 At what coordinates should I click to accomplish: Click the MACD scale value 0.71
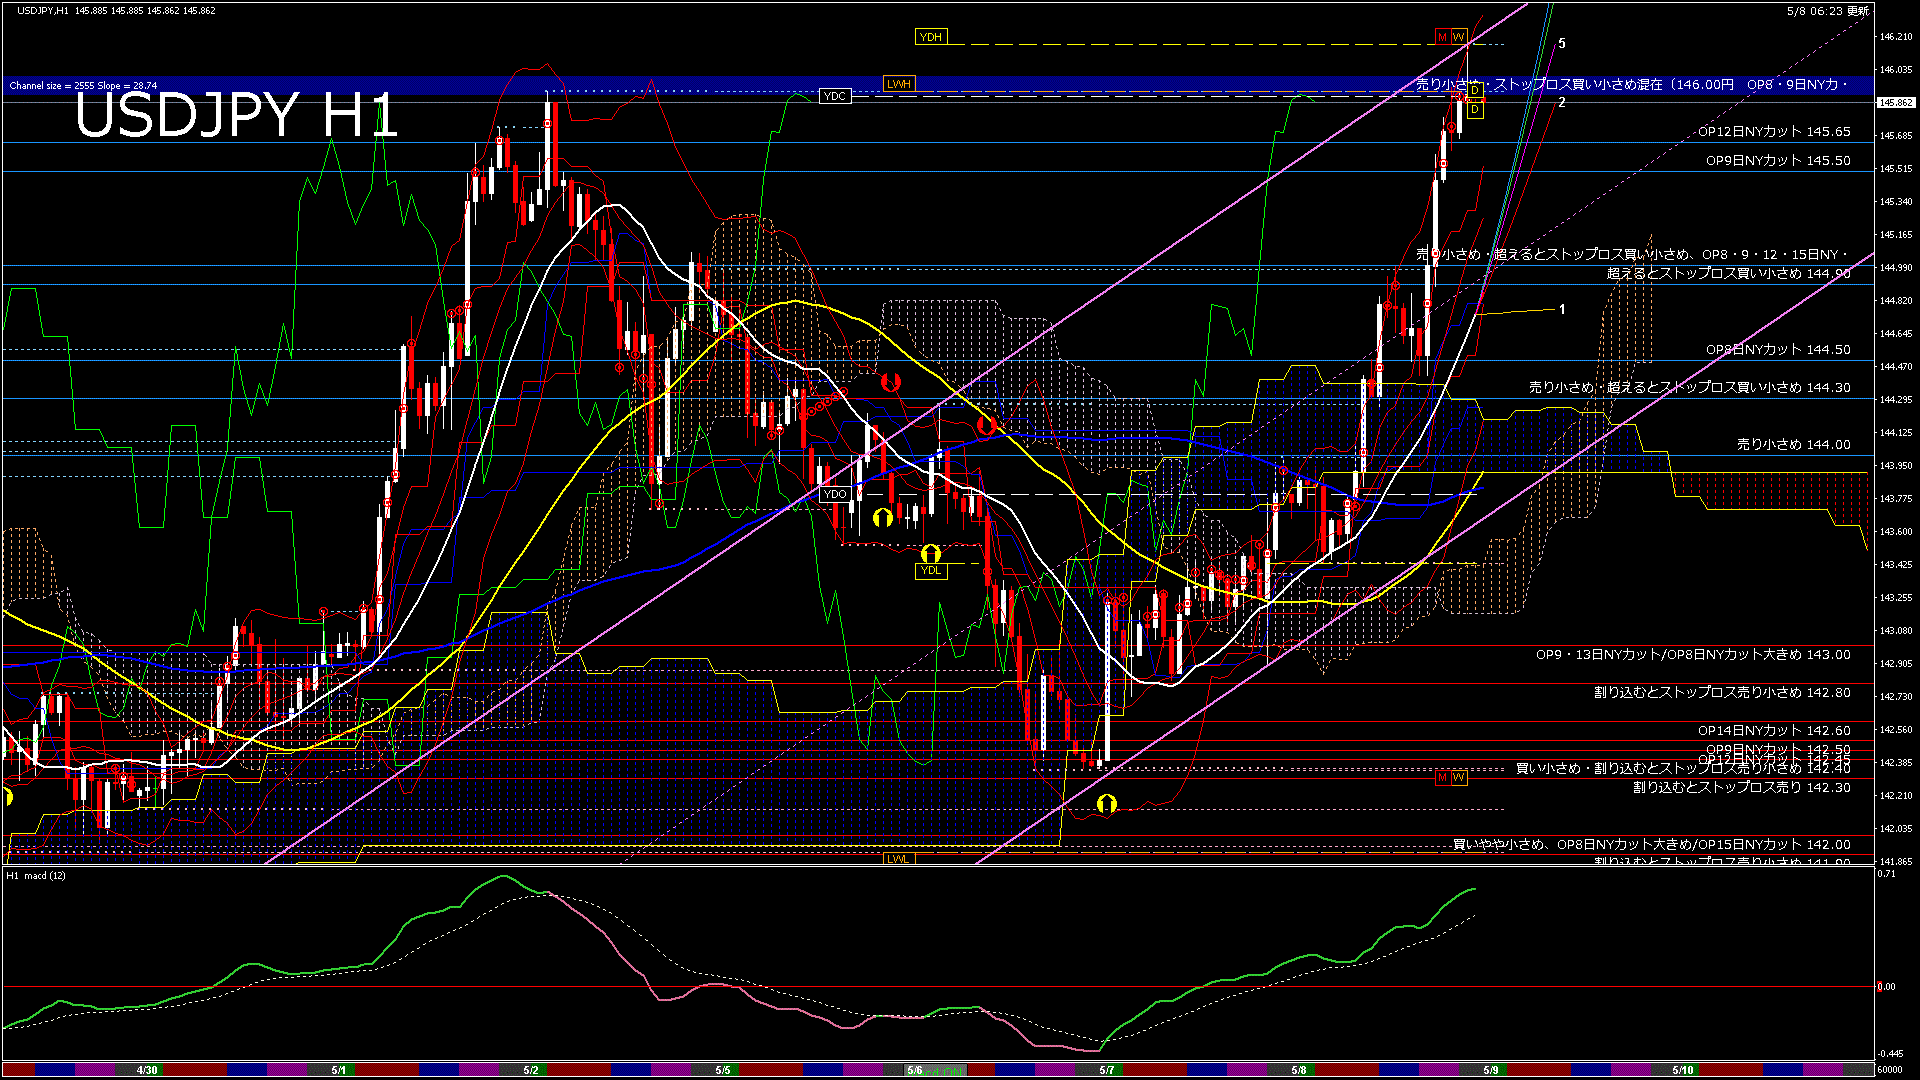click(1886, 874)
